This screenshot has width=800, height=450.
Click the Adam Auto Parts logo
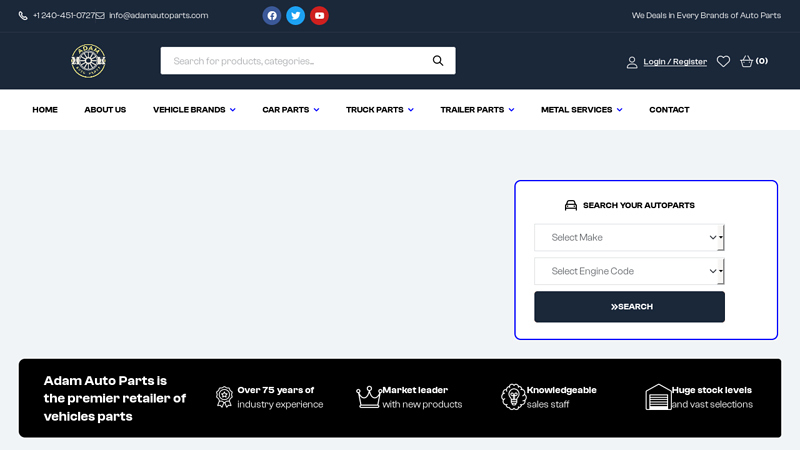coord(88,61)
